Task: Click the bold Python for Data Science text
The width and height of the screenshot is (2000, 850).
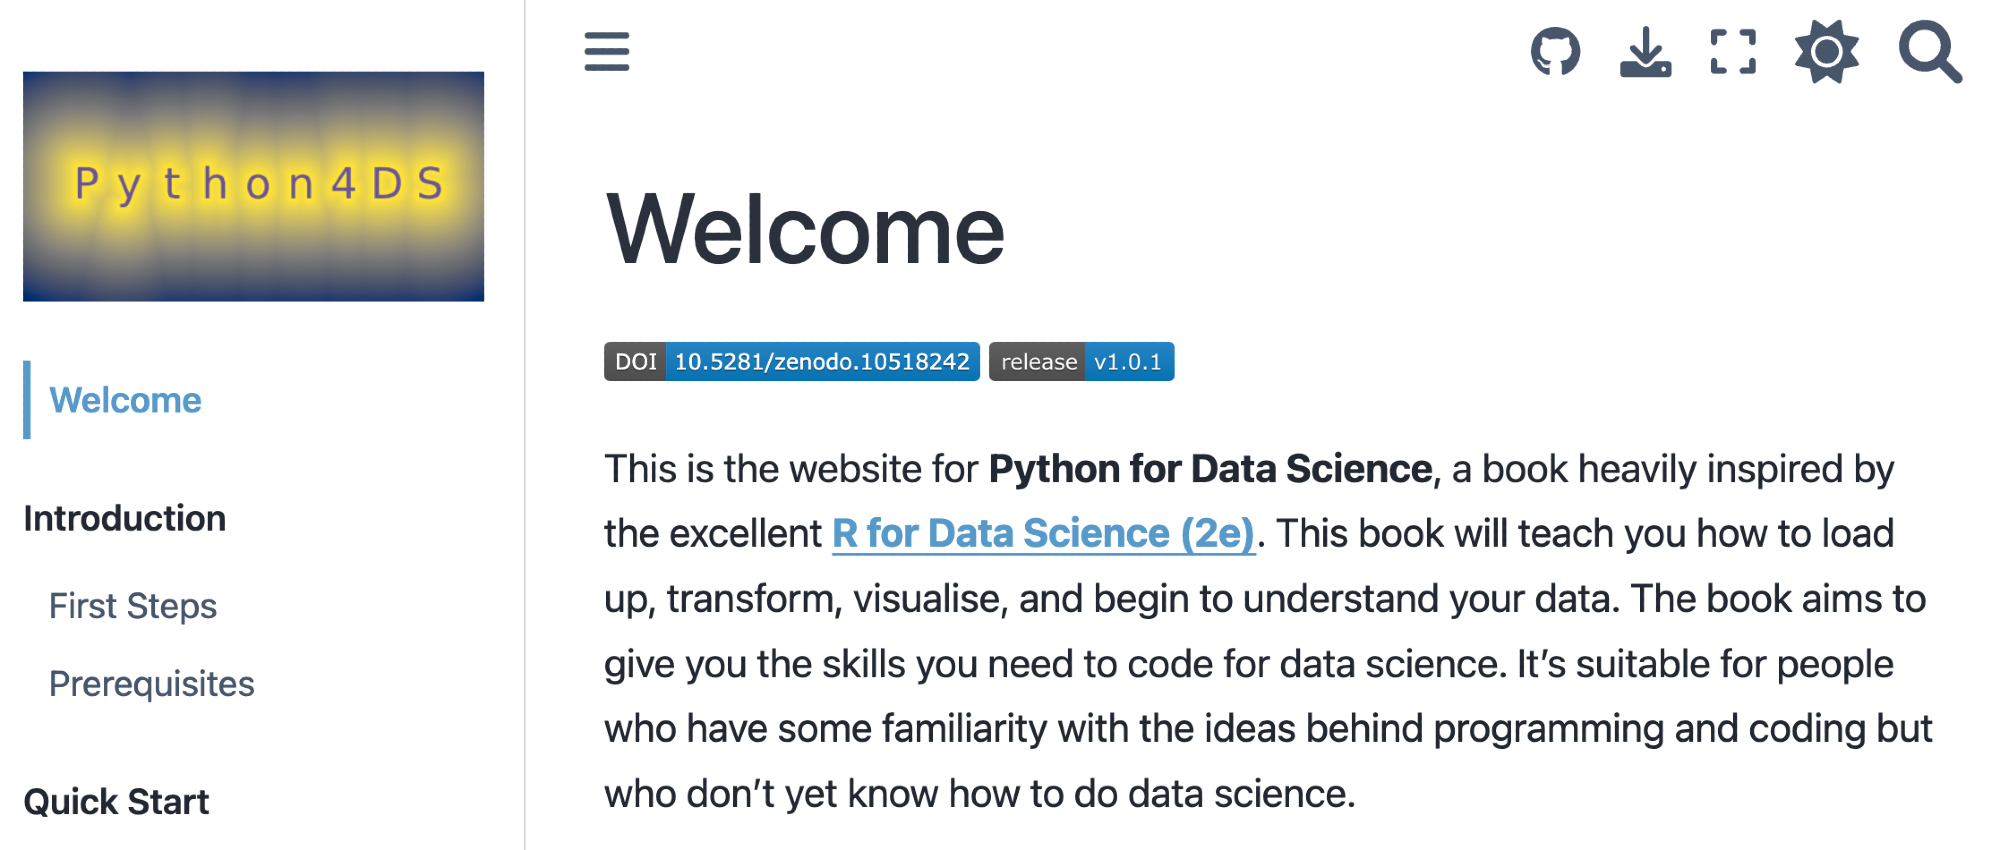Action: click(x=1210, y=469)
